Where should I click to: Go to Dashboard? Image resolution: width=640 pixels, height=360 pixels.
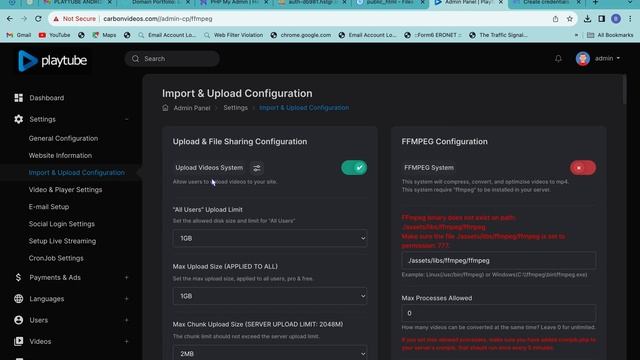[x=47, y=98]
